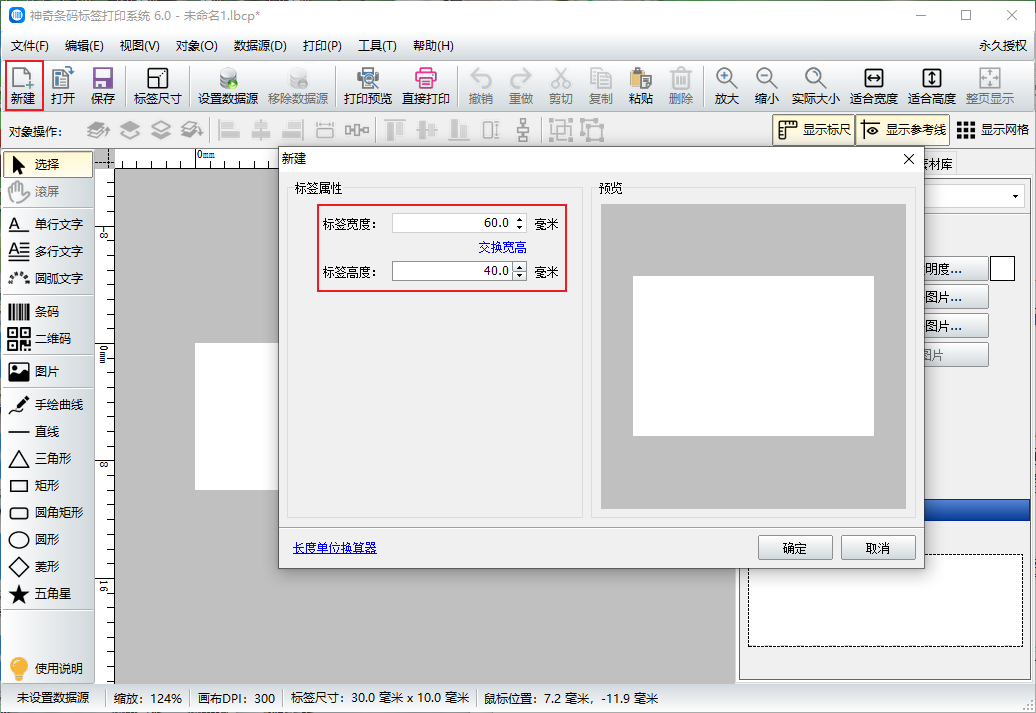Click the white color swatch in right panel

pyautogui.click(x=1002, y=268)
